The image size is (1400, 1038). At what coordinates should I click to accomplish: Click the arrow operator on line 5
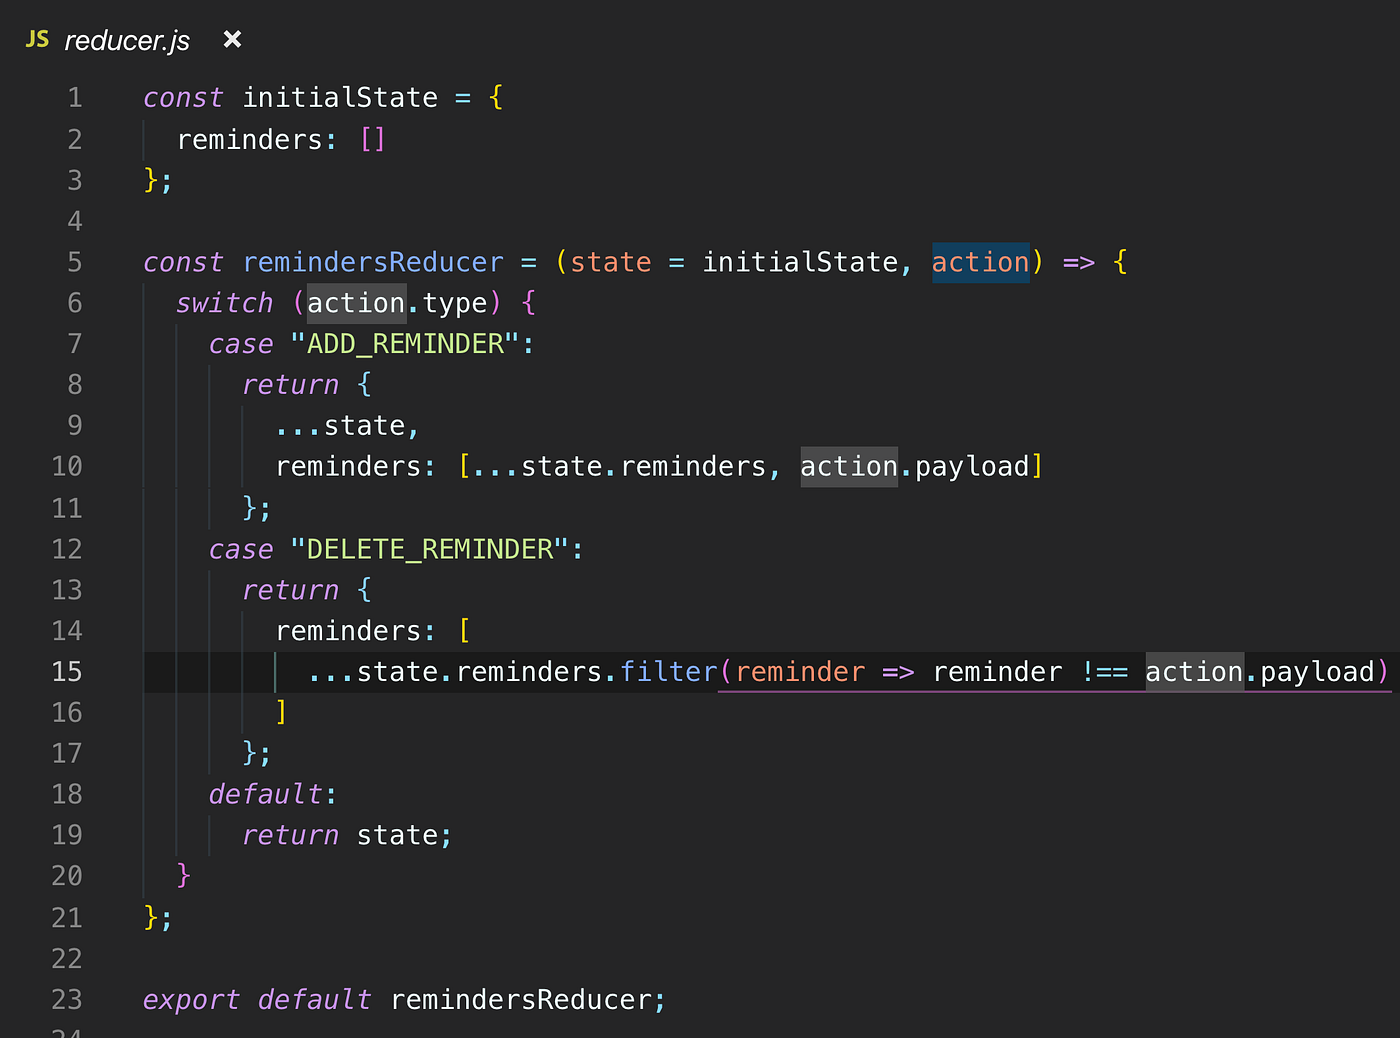pos(1078,262)
